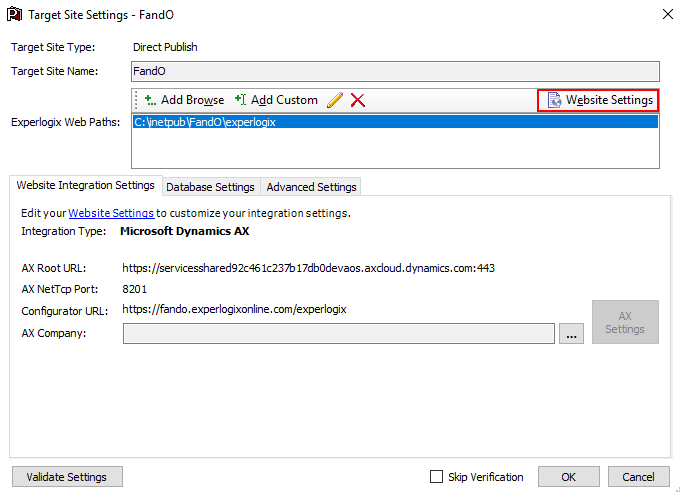Screen dimensions: 680x493
Task: Close the Target Site Settings window
Action: (x=668, y=14)
